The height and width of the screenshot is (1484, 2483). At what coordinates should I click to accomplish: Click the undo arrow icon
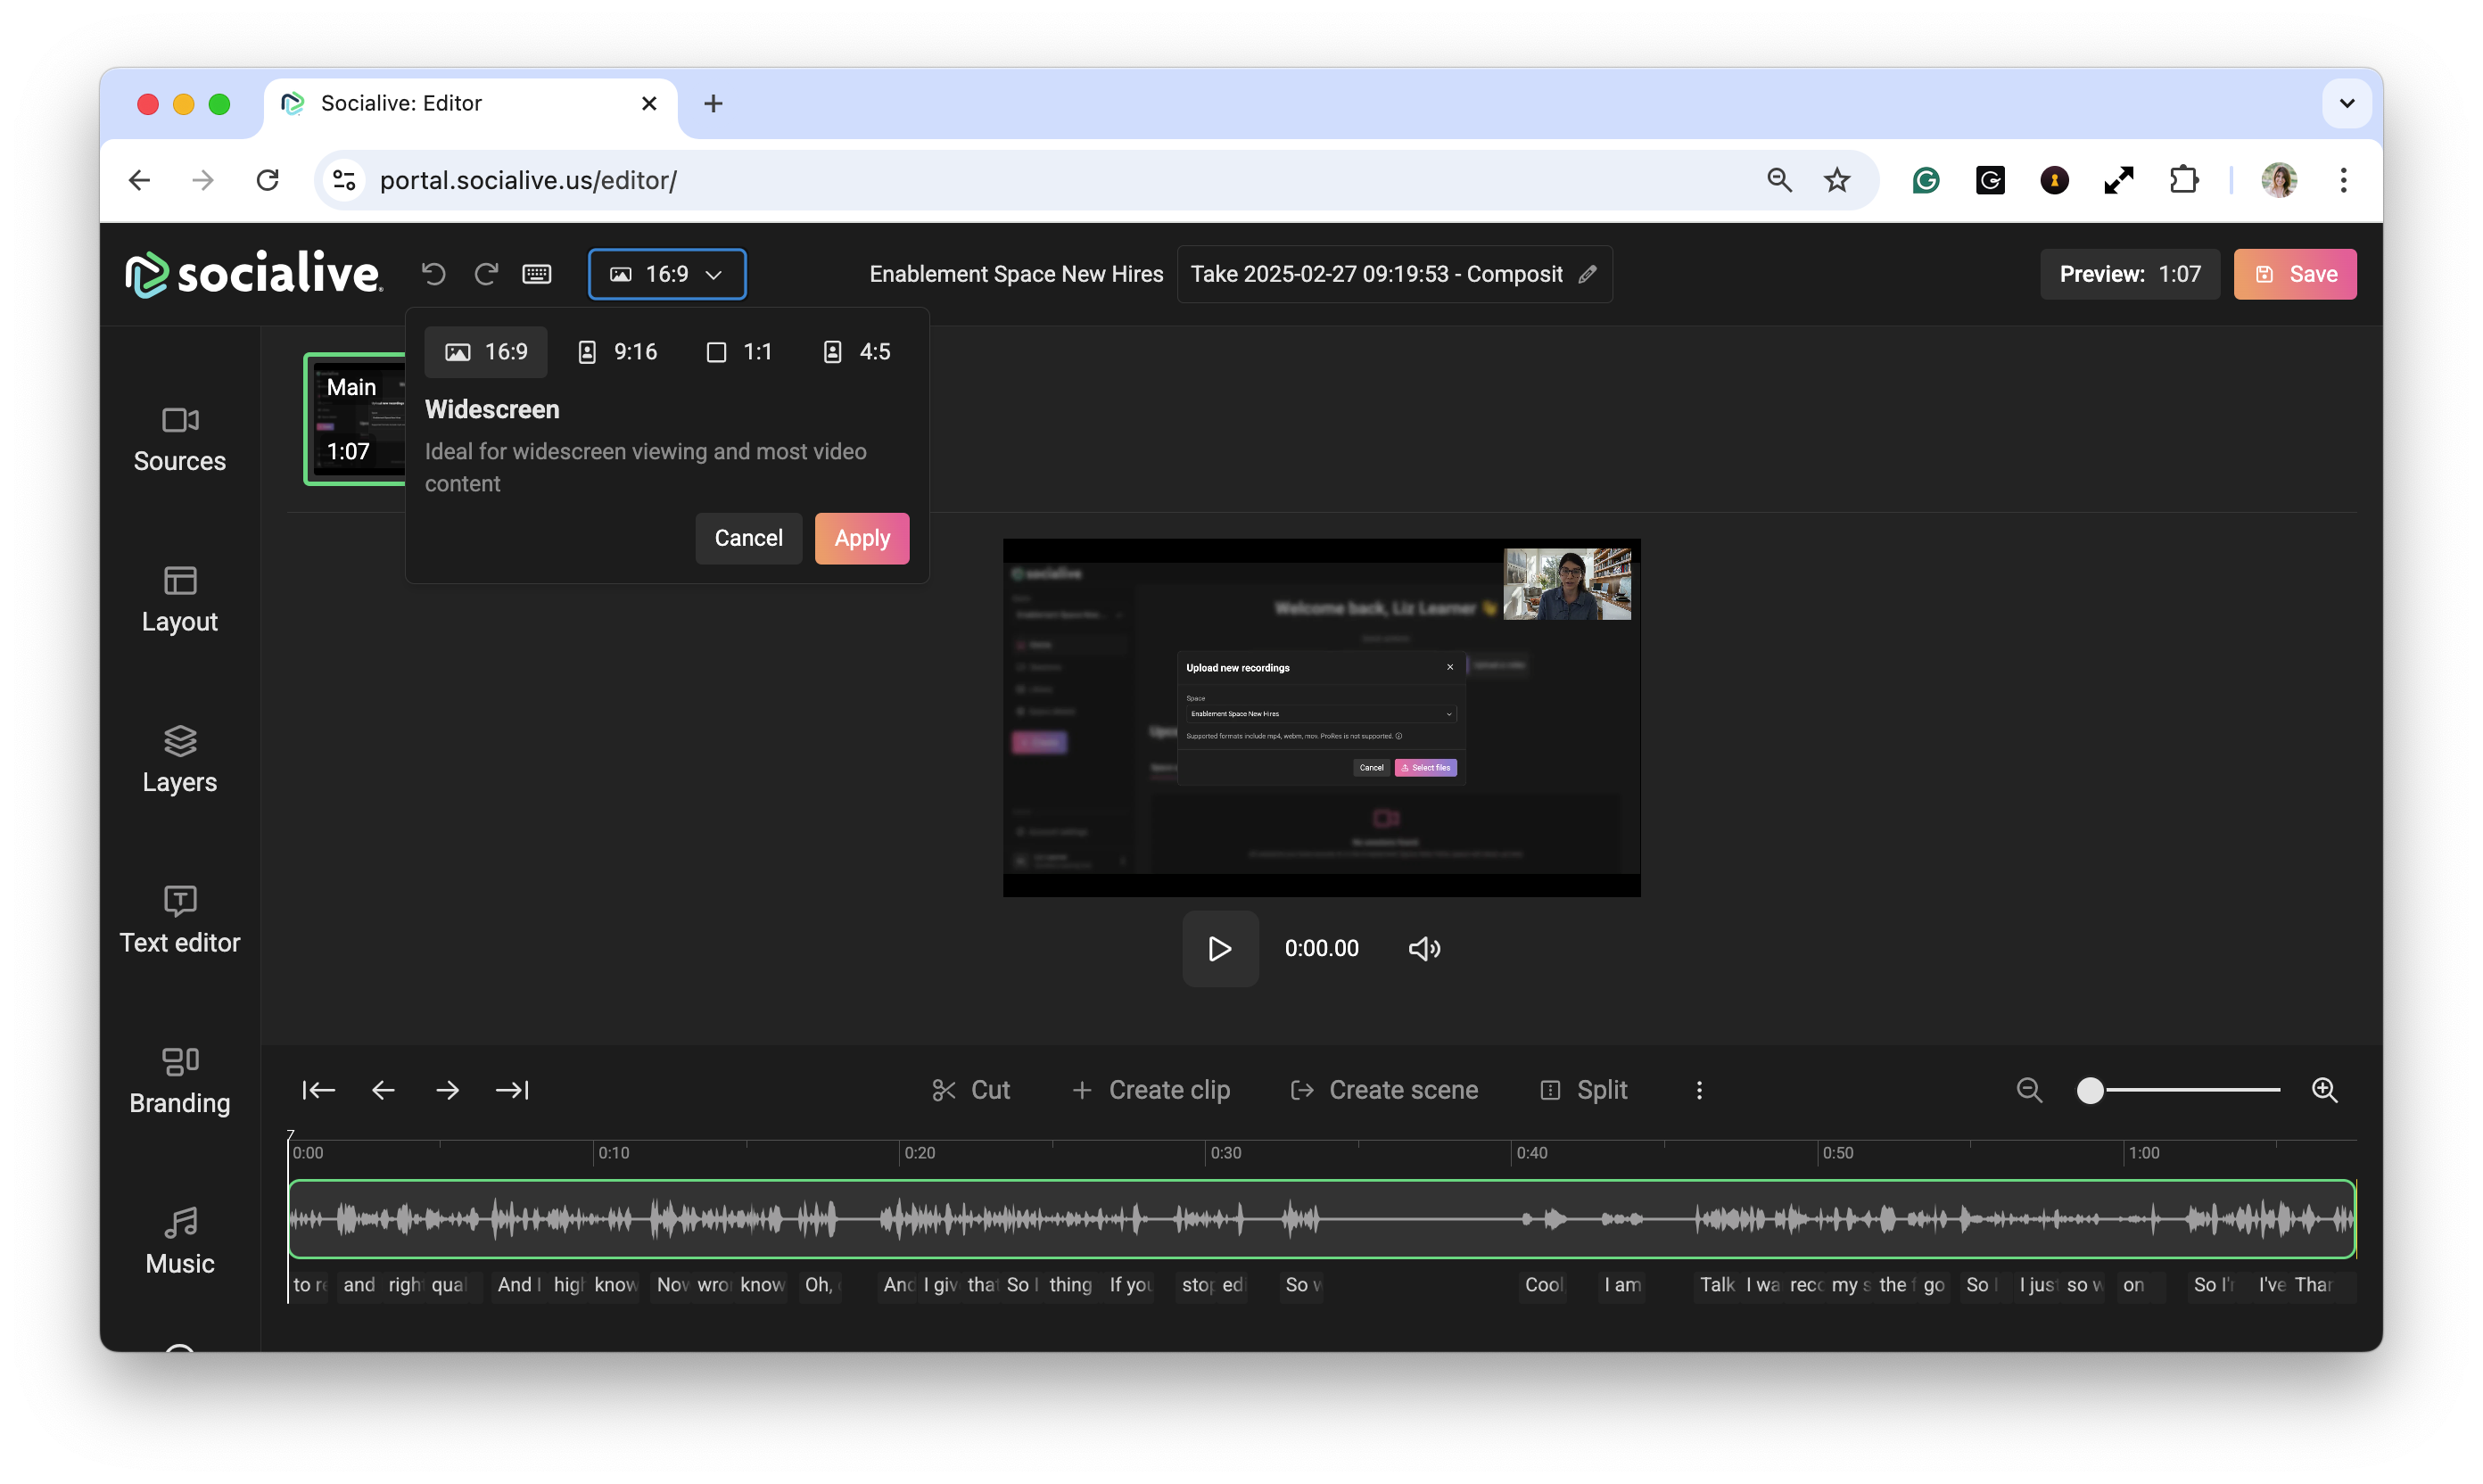pos(433,274)
